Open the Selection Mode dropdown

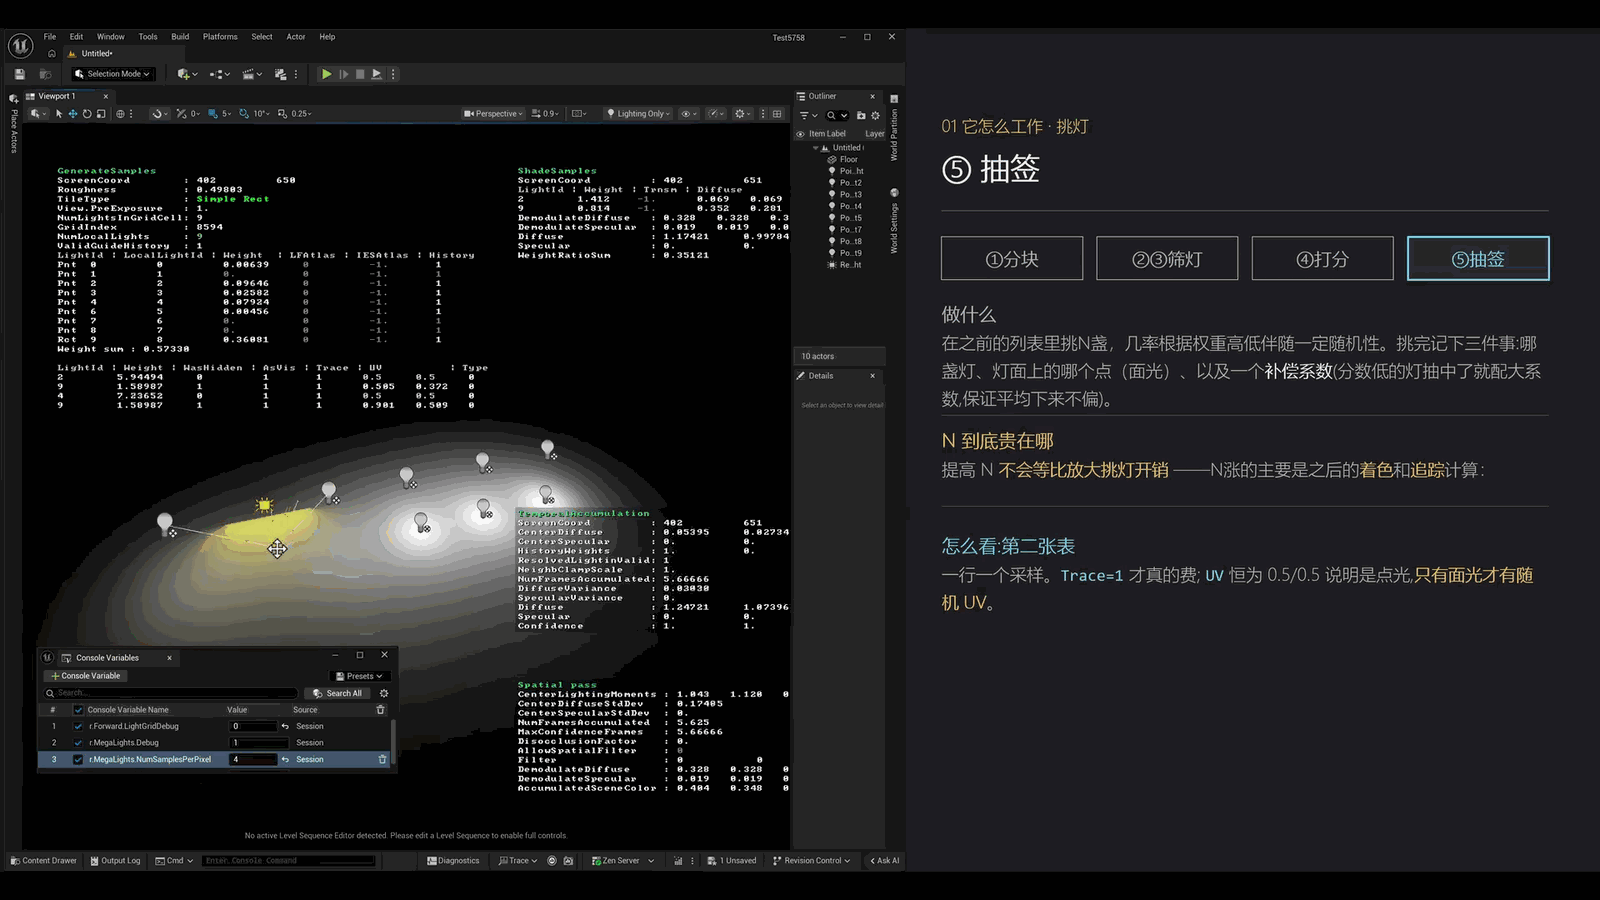112,74
